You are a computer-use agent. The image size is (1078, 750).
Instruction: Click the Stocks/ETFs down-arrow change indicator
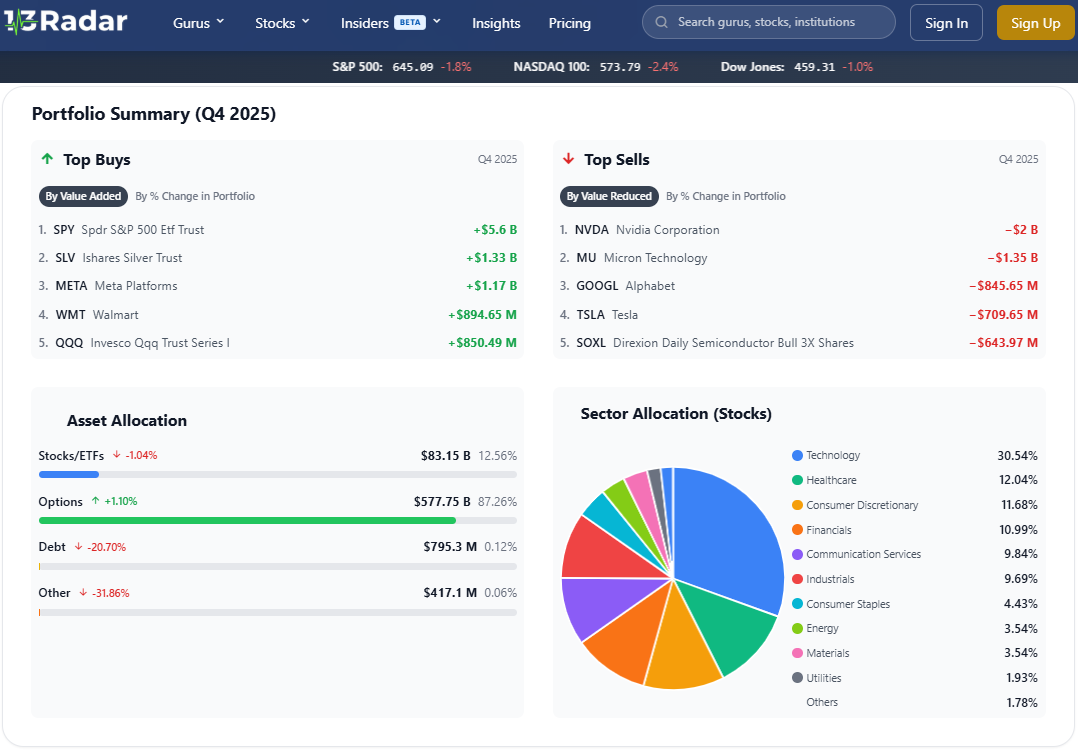coord(135,455)
